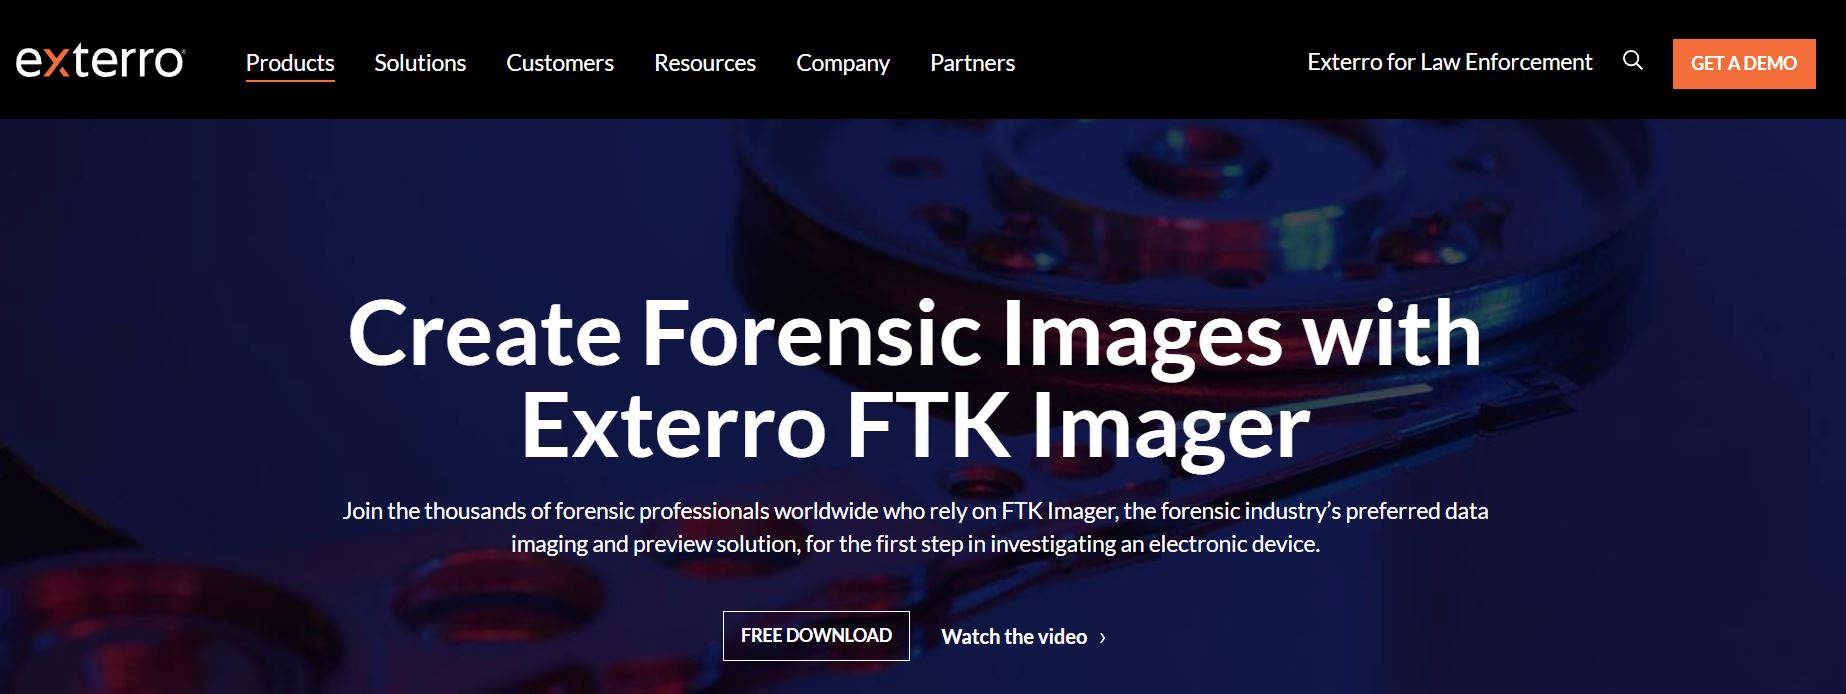Click the orange underline beneath Products

coord(290,80)
